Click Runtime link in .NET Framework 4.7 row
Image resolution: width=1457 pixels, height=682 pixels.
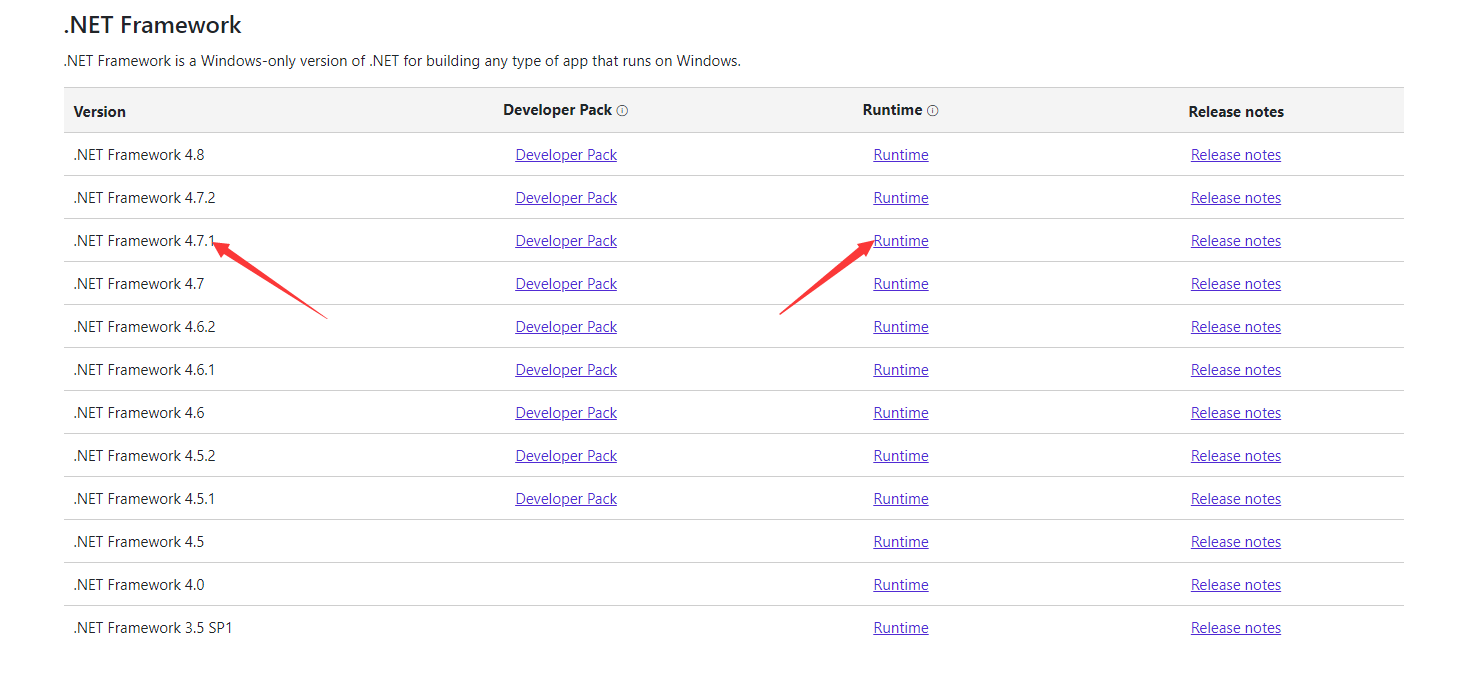pyautogui.click(x=901, y=284)
